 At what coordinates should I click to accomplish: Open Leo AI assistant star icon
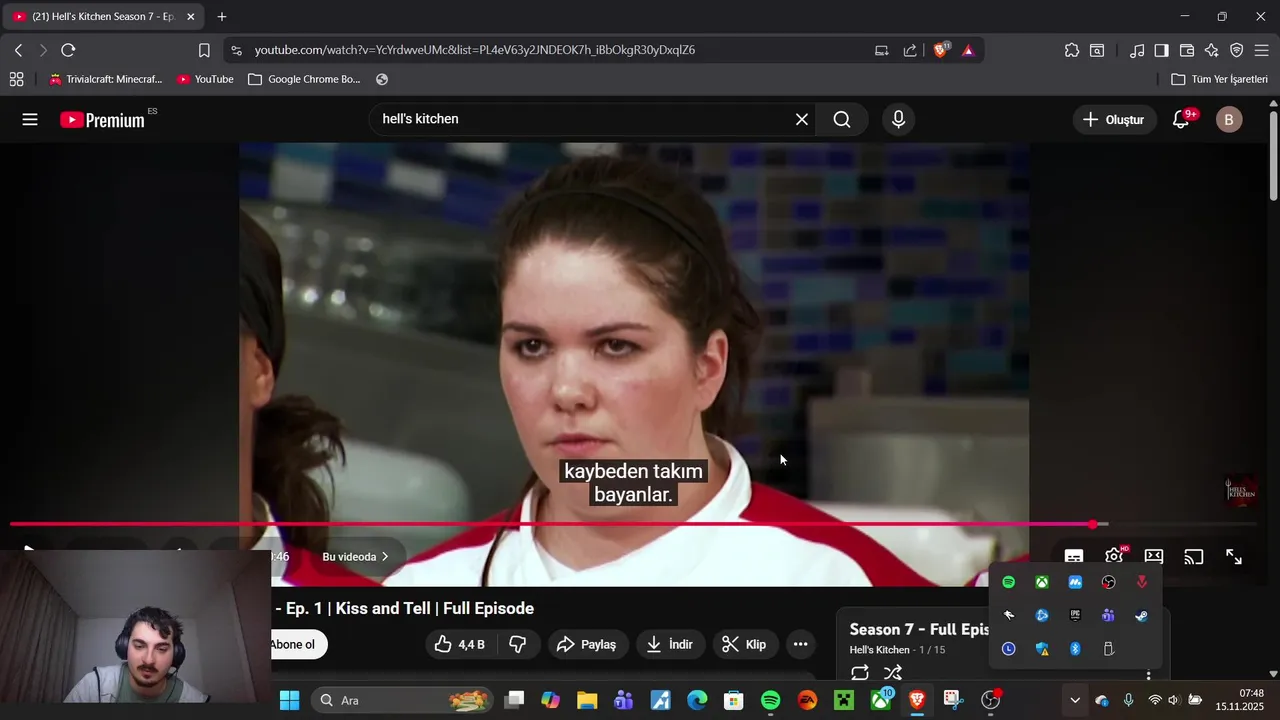[1212, 50]
